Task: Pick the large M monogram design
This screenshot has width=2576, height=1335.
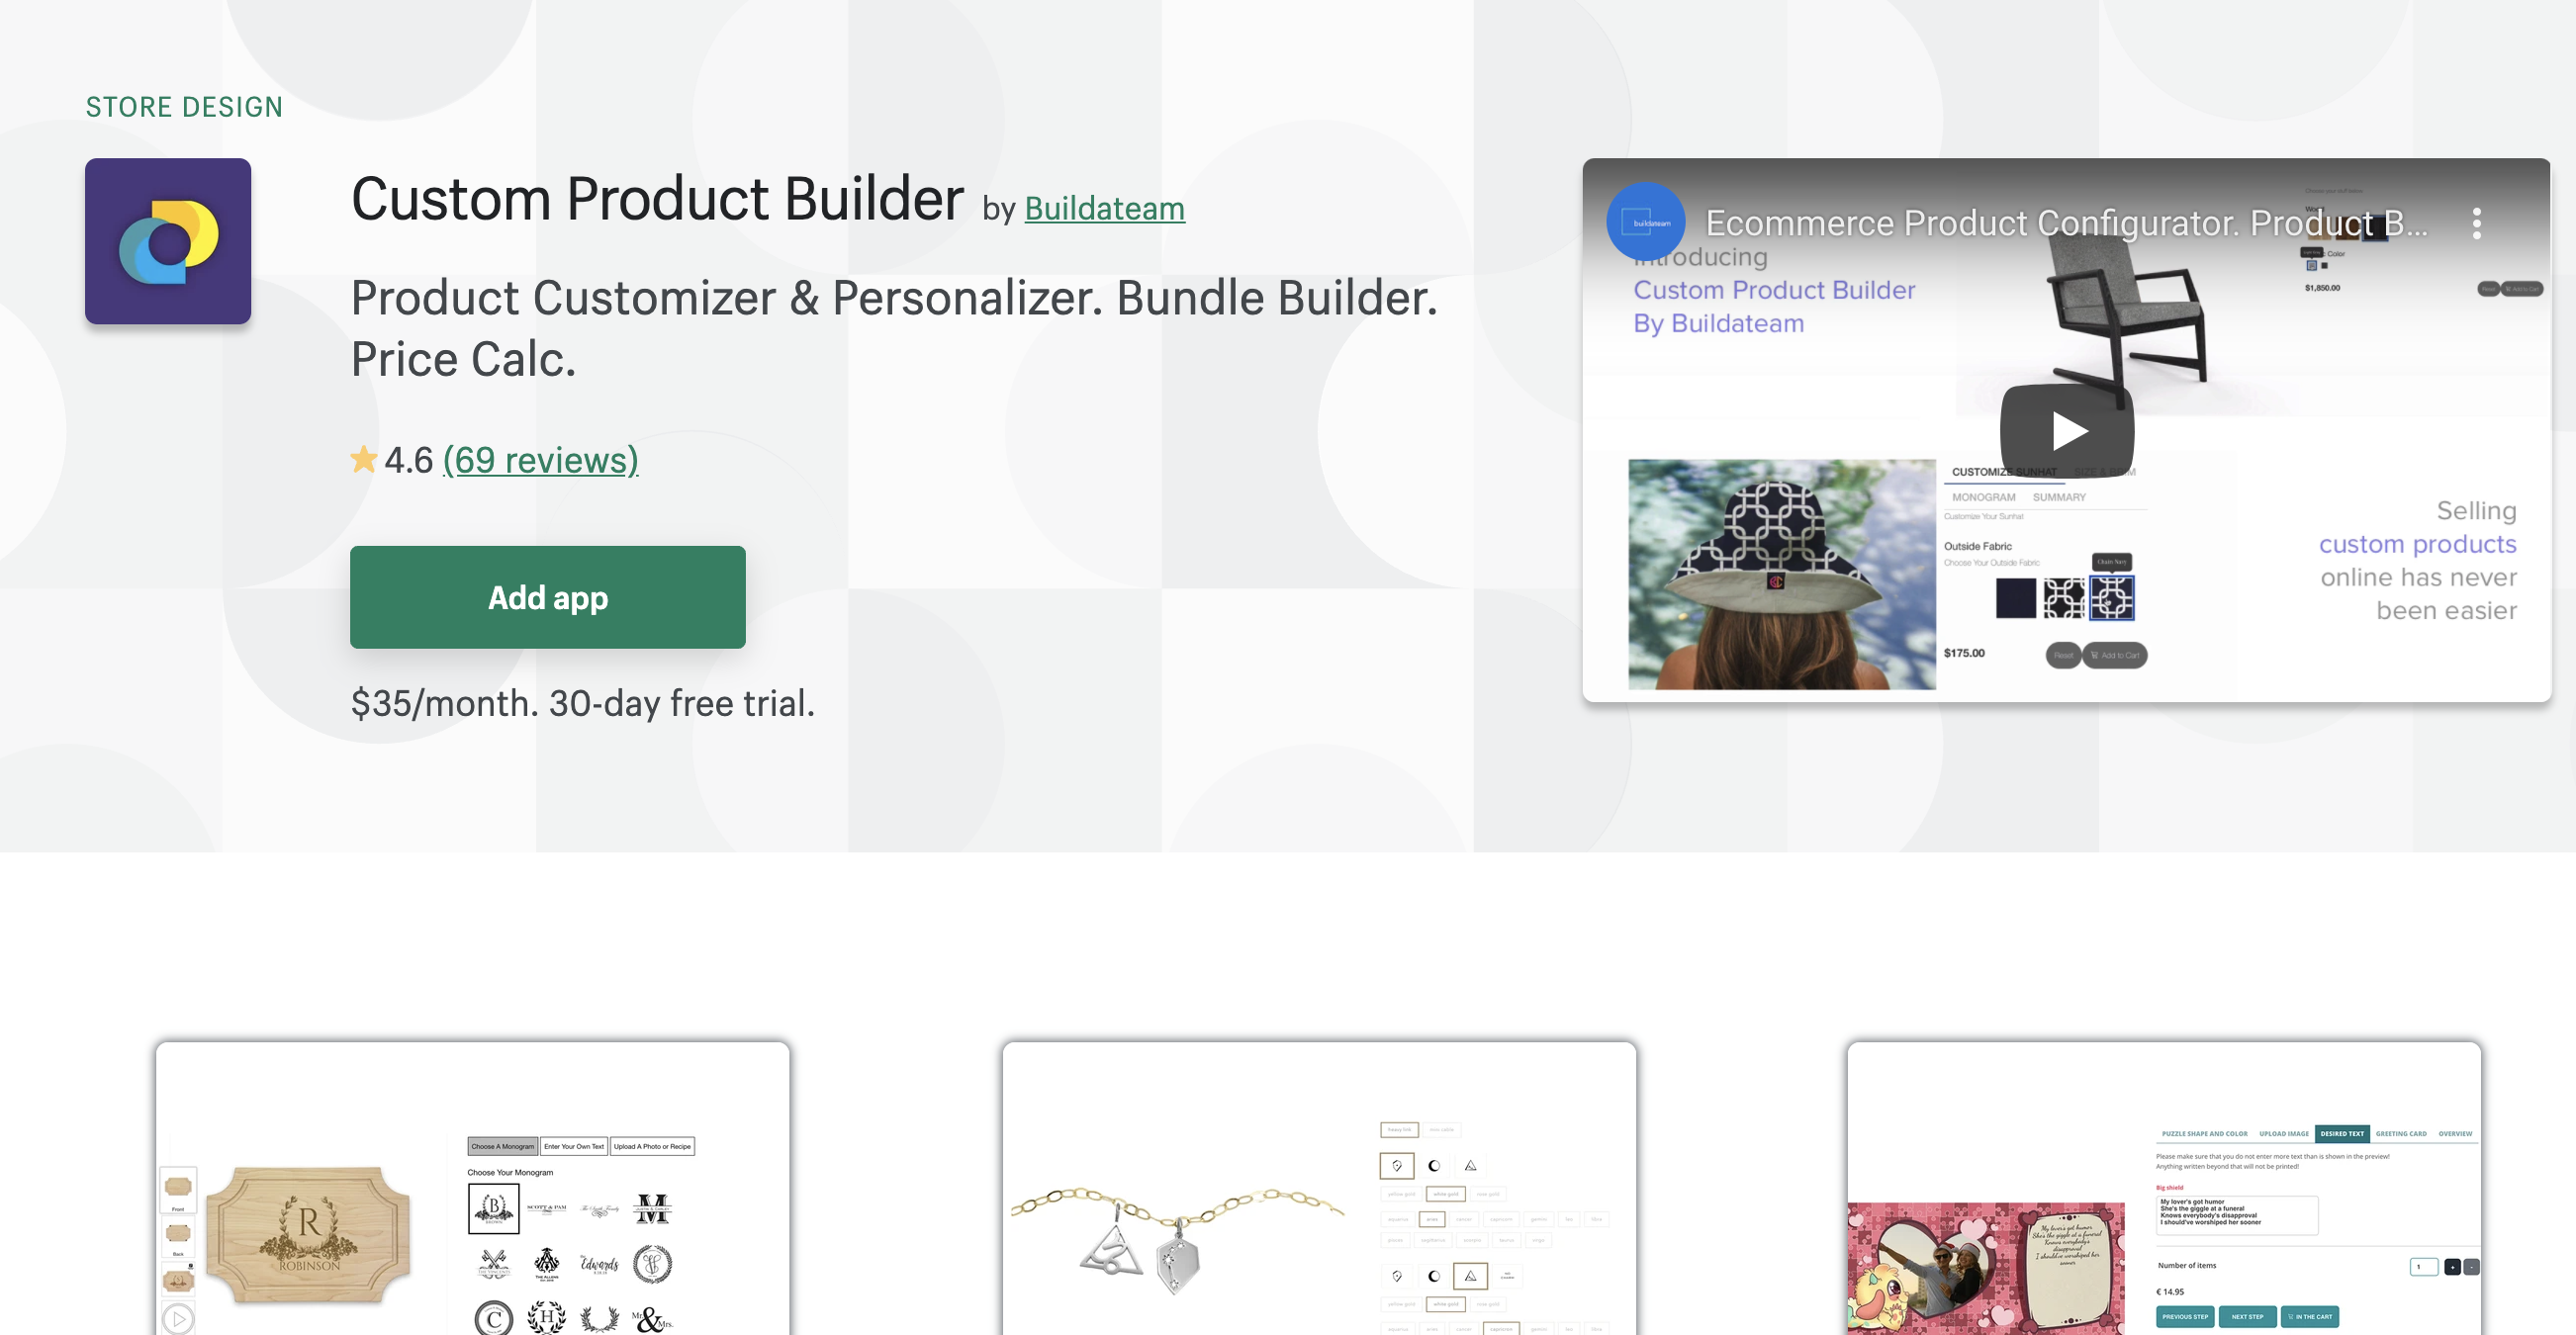Action: pyautogui.click(x=652, y=1208)
